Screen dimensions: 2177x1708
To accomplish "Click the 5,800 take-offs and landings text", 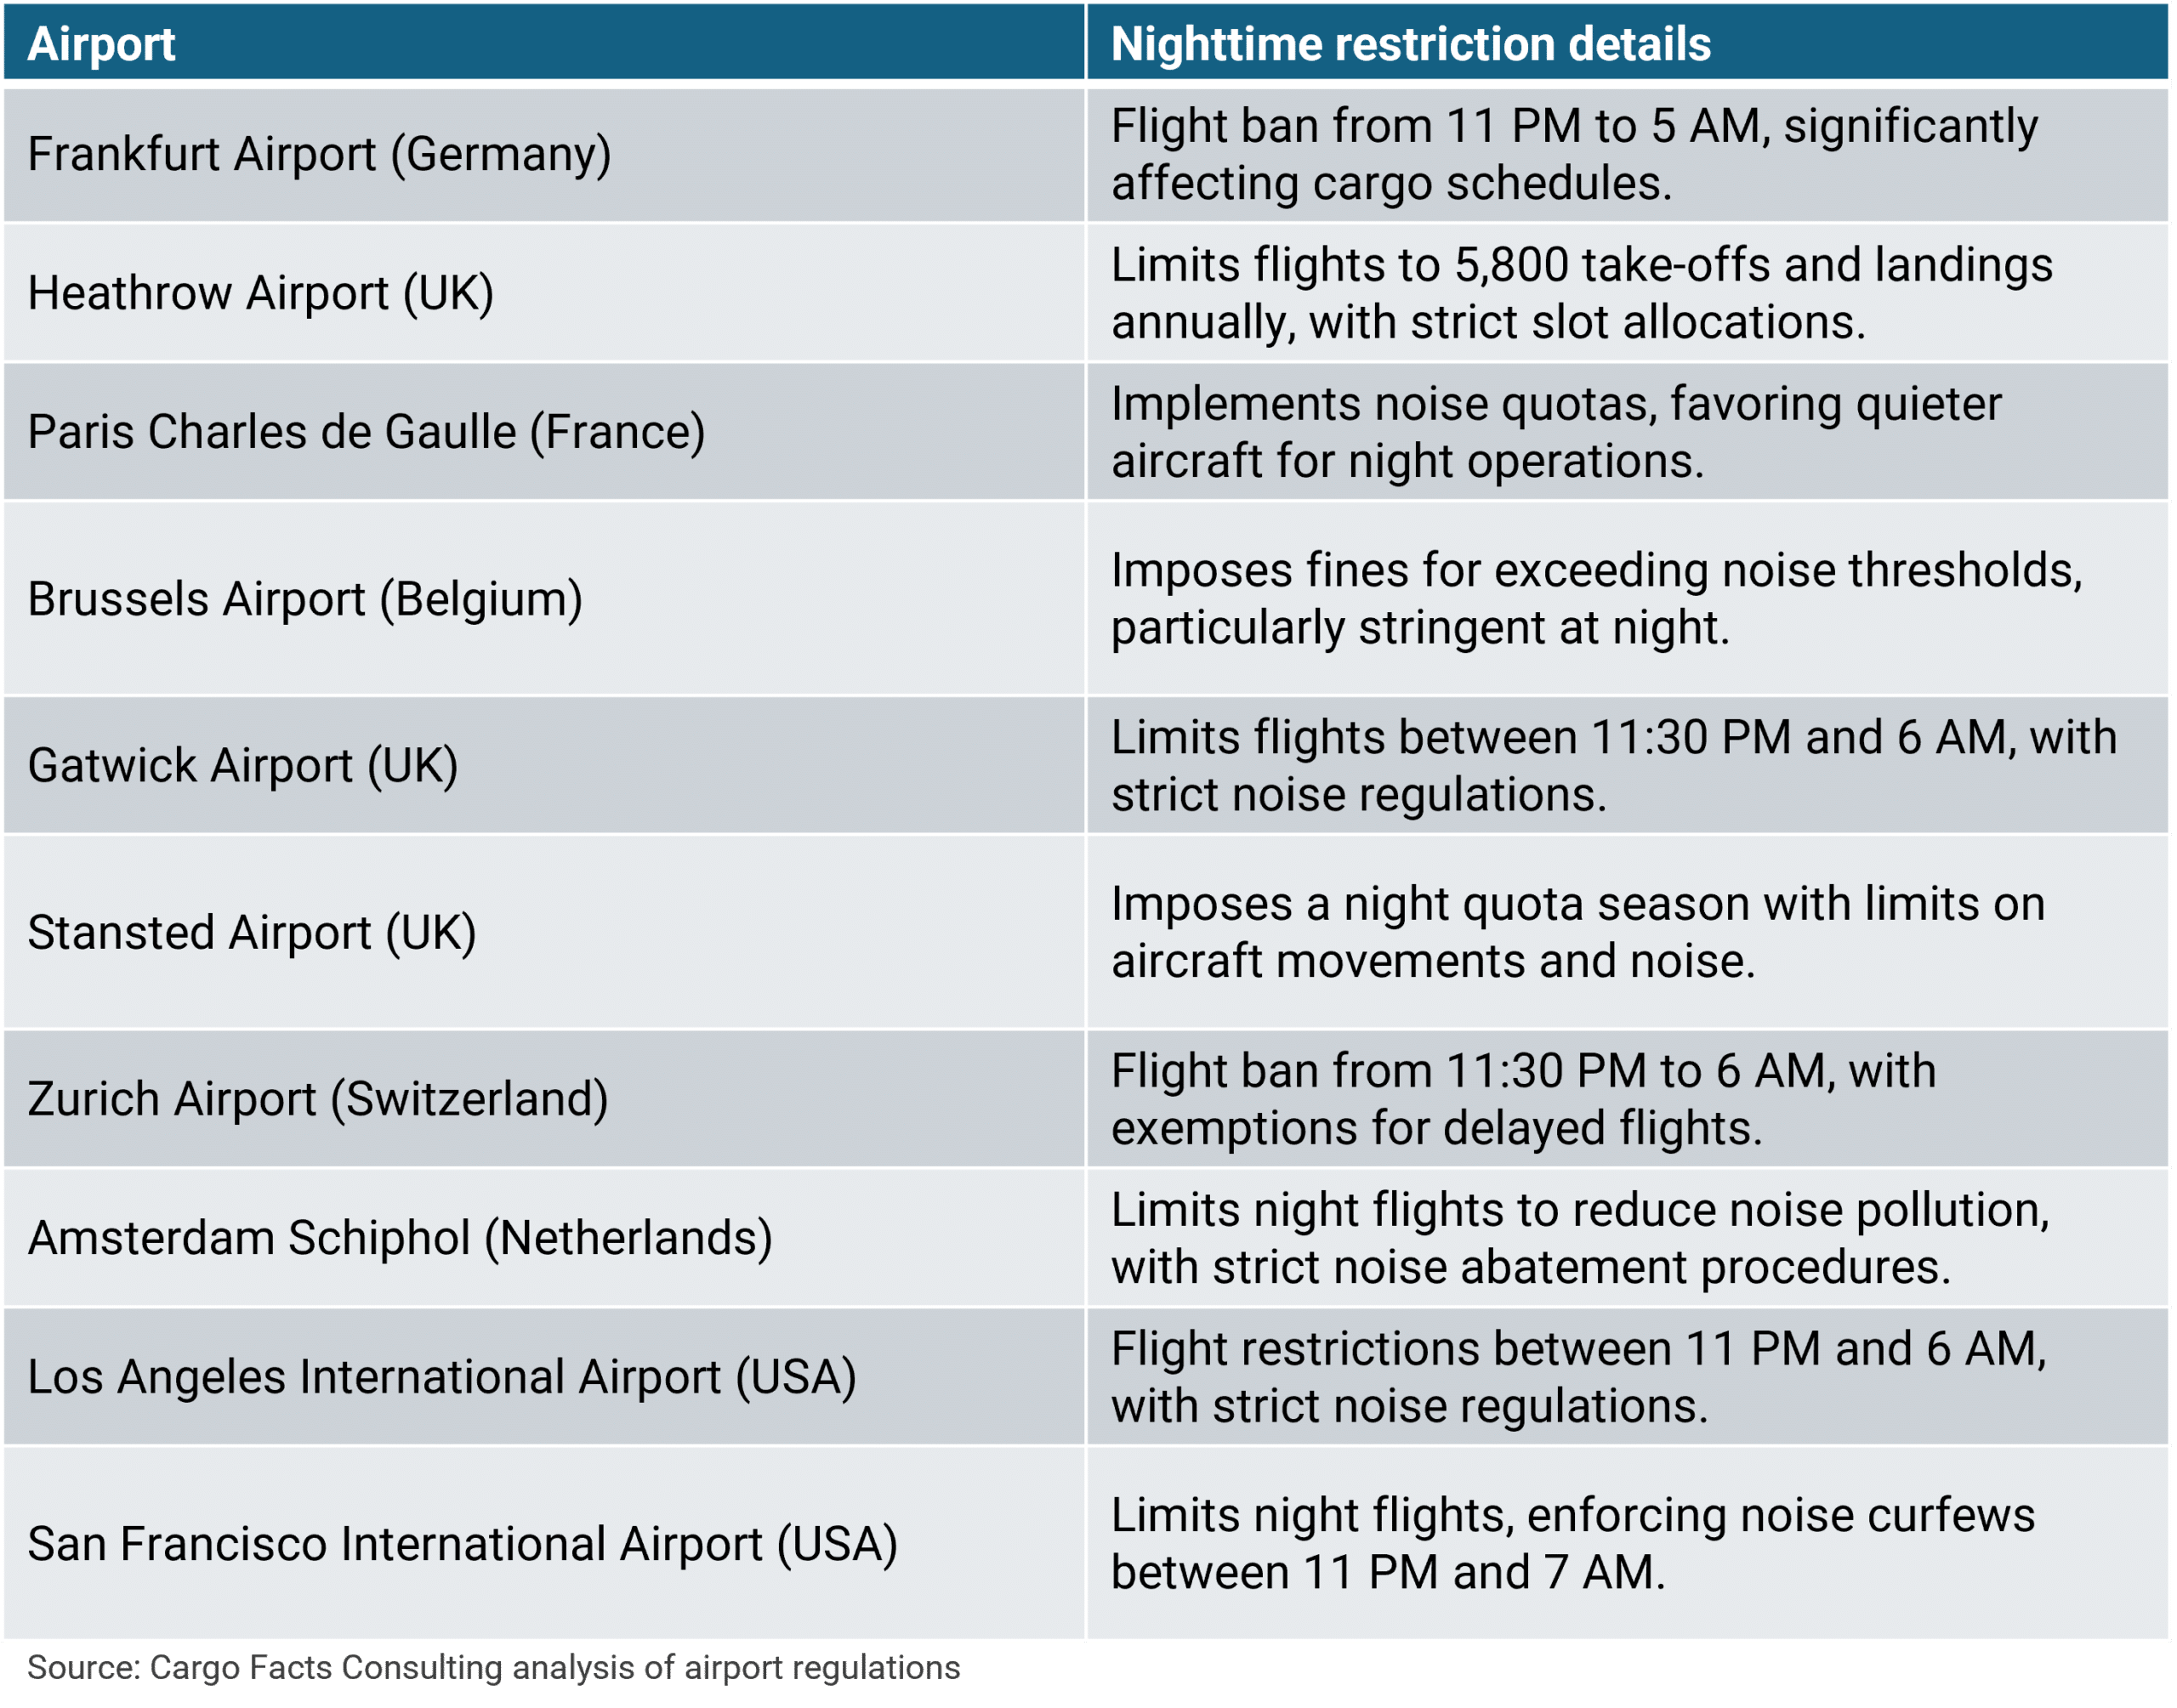I will (1582, 293).
